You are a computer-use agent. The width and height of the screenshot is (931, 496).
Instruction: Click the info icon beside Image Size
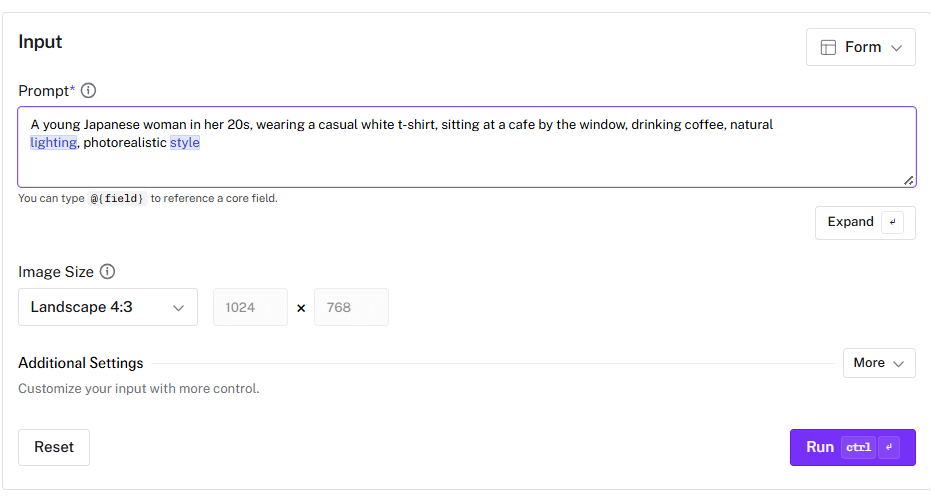pyautogui.click(x=108, y=272)
